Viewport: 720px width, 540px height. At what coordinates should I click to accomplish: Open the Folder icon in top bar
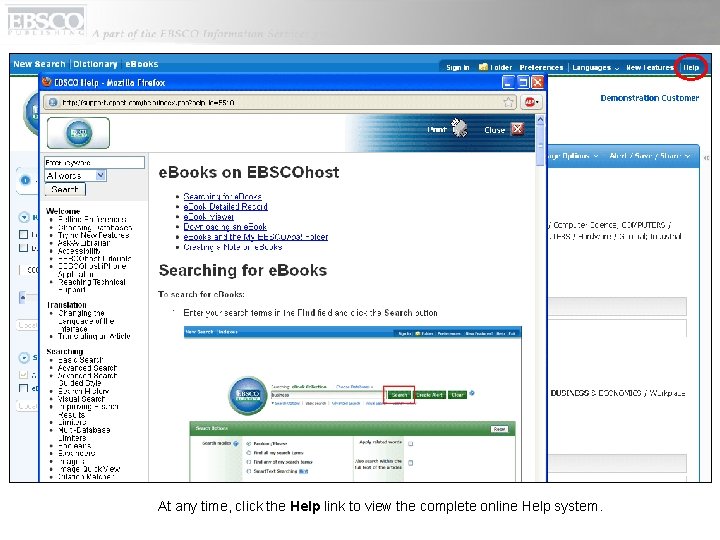[x=483, y=67]
